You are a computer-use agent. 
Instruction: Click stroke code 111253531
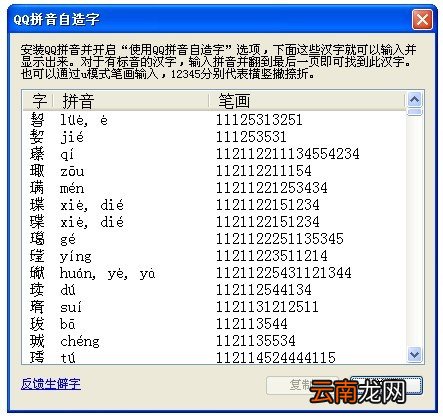251,137
